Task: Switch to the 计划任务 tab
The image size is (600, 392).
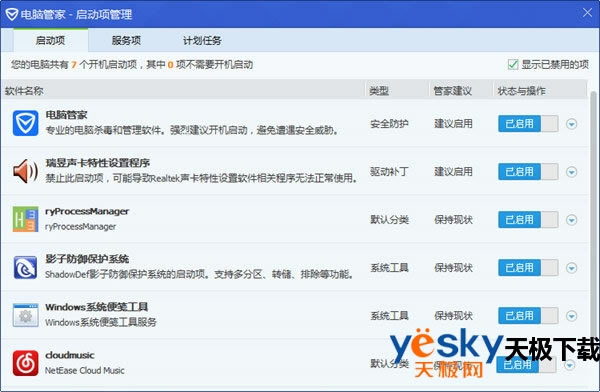Action: 202,40
